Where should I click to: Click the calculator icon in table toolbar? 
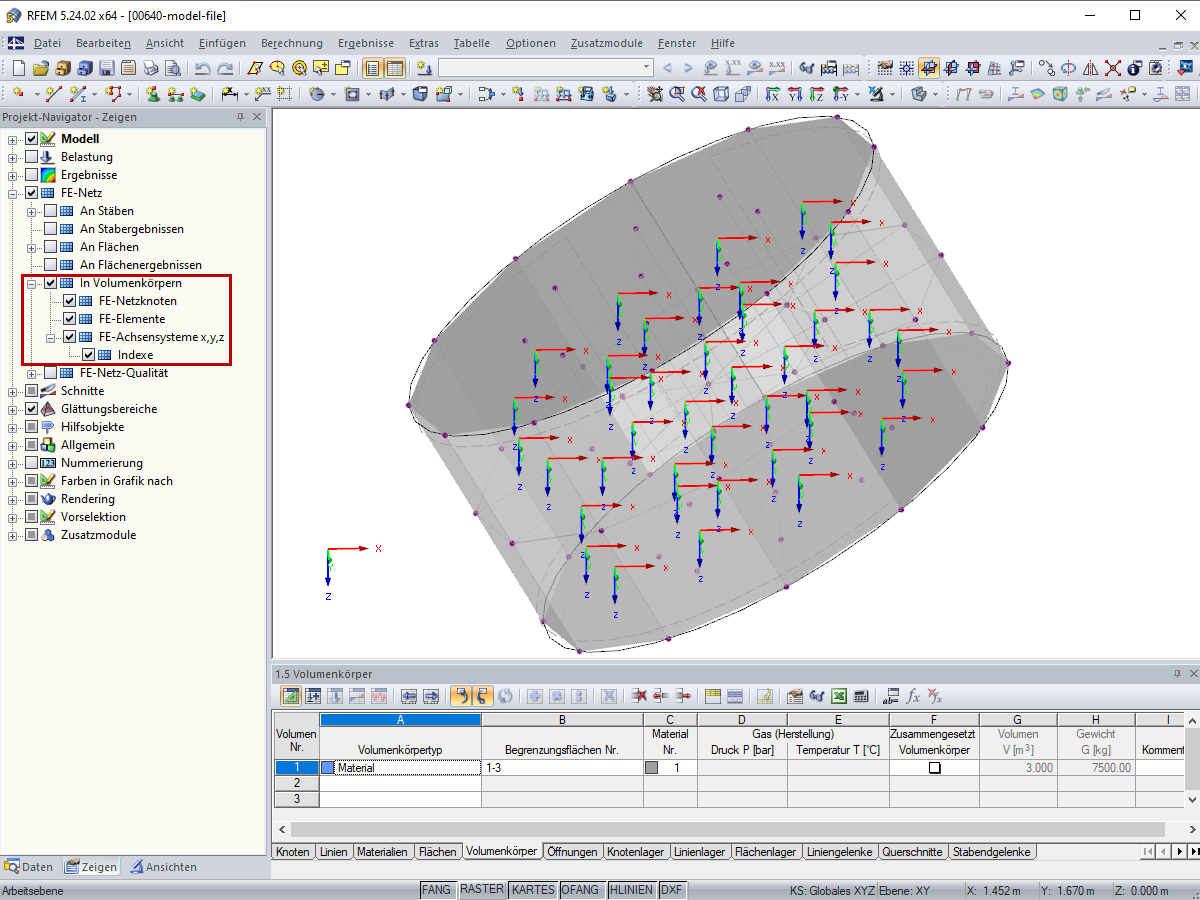coord(861,696)
